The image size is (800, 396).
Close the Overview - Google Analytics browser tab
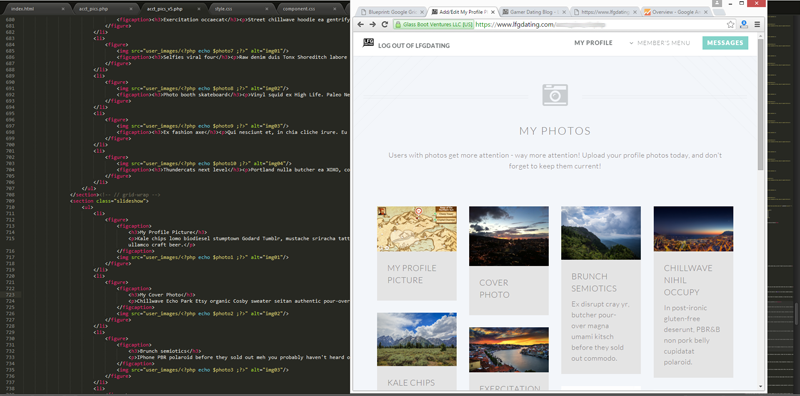point(705,11)
